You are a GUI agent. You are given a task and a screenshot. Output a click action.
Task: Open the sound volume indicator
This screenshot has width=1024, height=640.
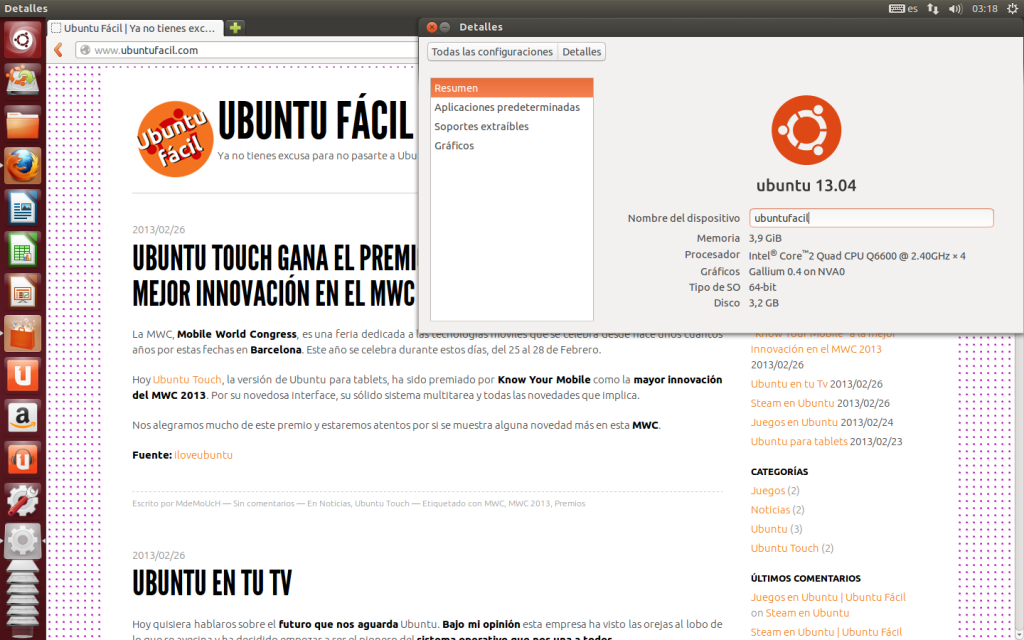pyautogui.click(x=955, y=8)
